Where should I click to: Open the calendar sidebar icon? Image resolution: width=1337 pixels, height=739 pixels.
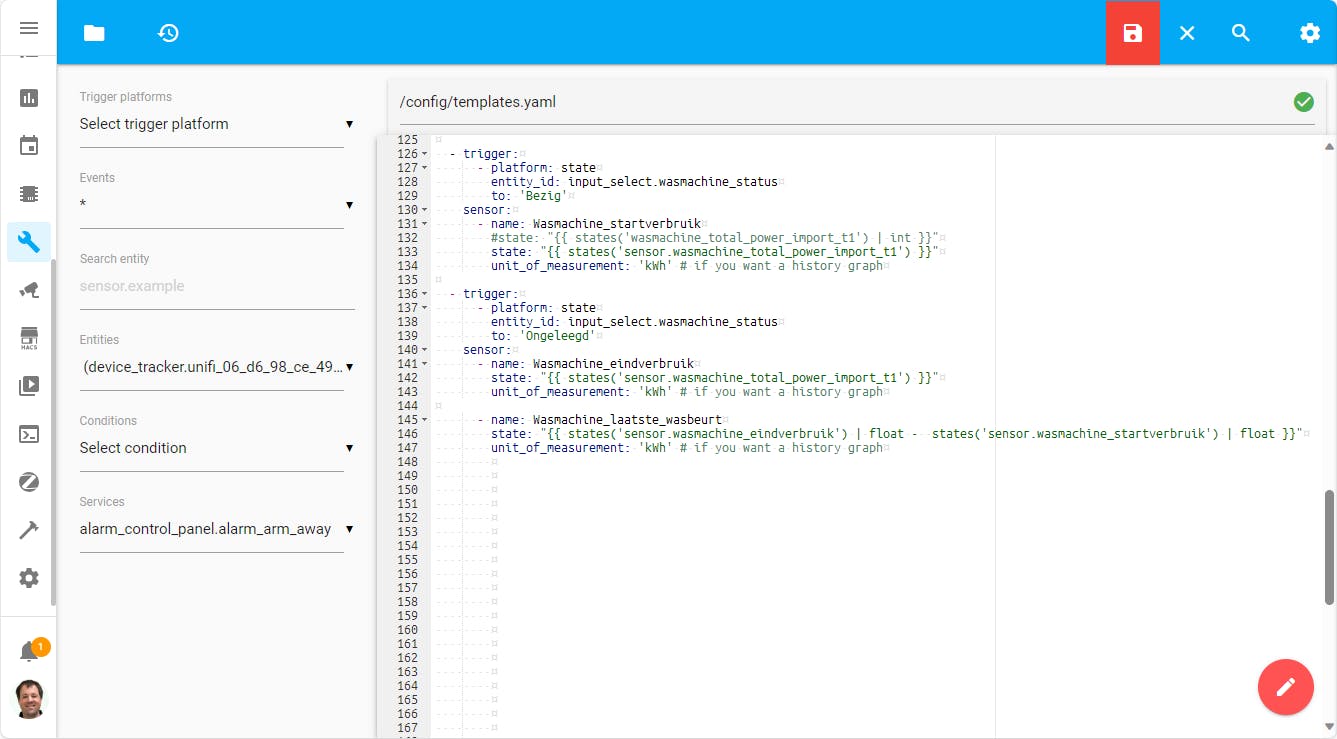pos(29,146)
